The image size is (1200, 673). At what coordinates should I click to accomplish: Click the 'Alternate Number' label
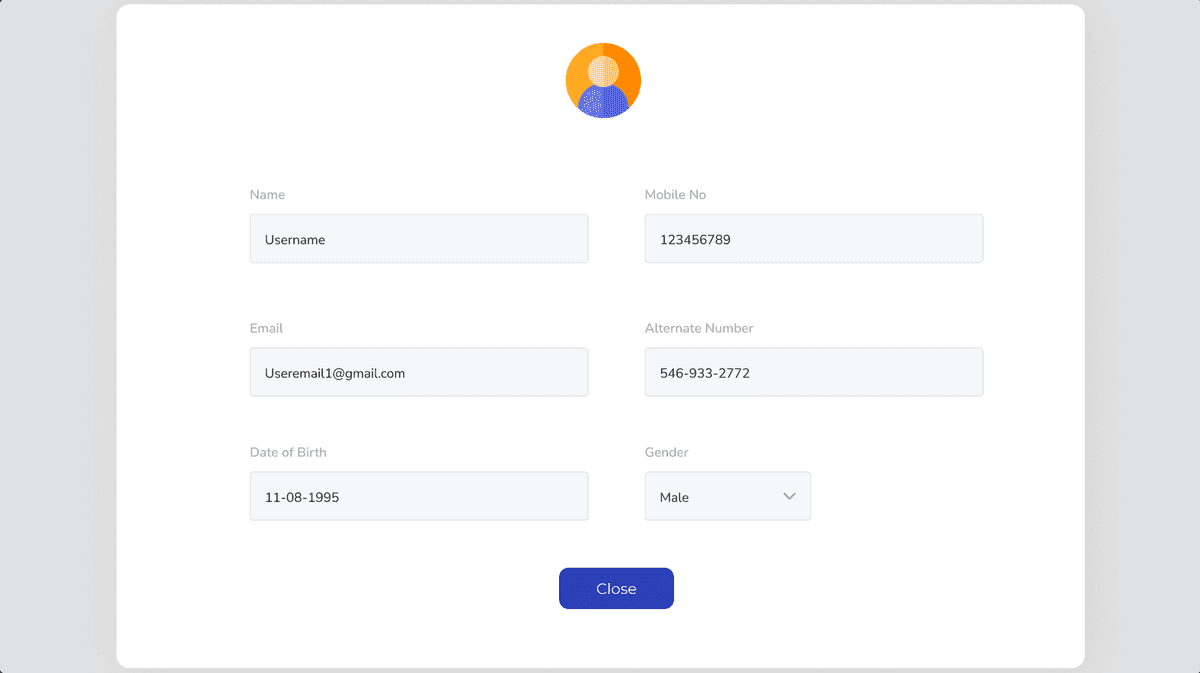pyautogui.click(x=699, y=328)
